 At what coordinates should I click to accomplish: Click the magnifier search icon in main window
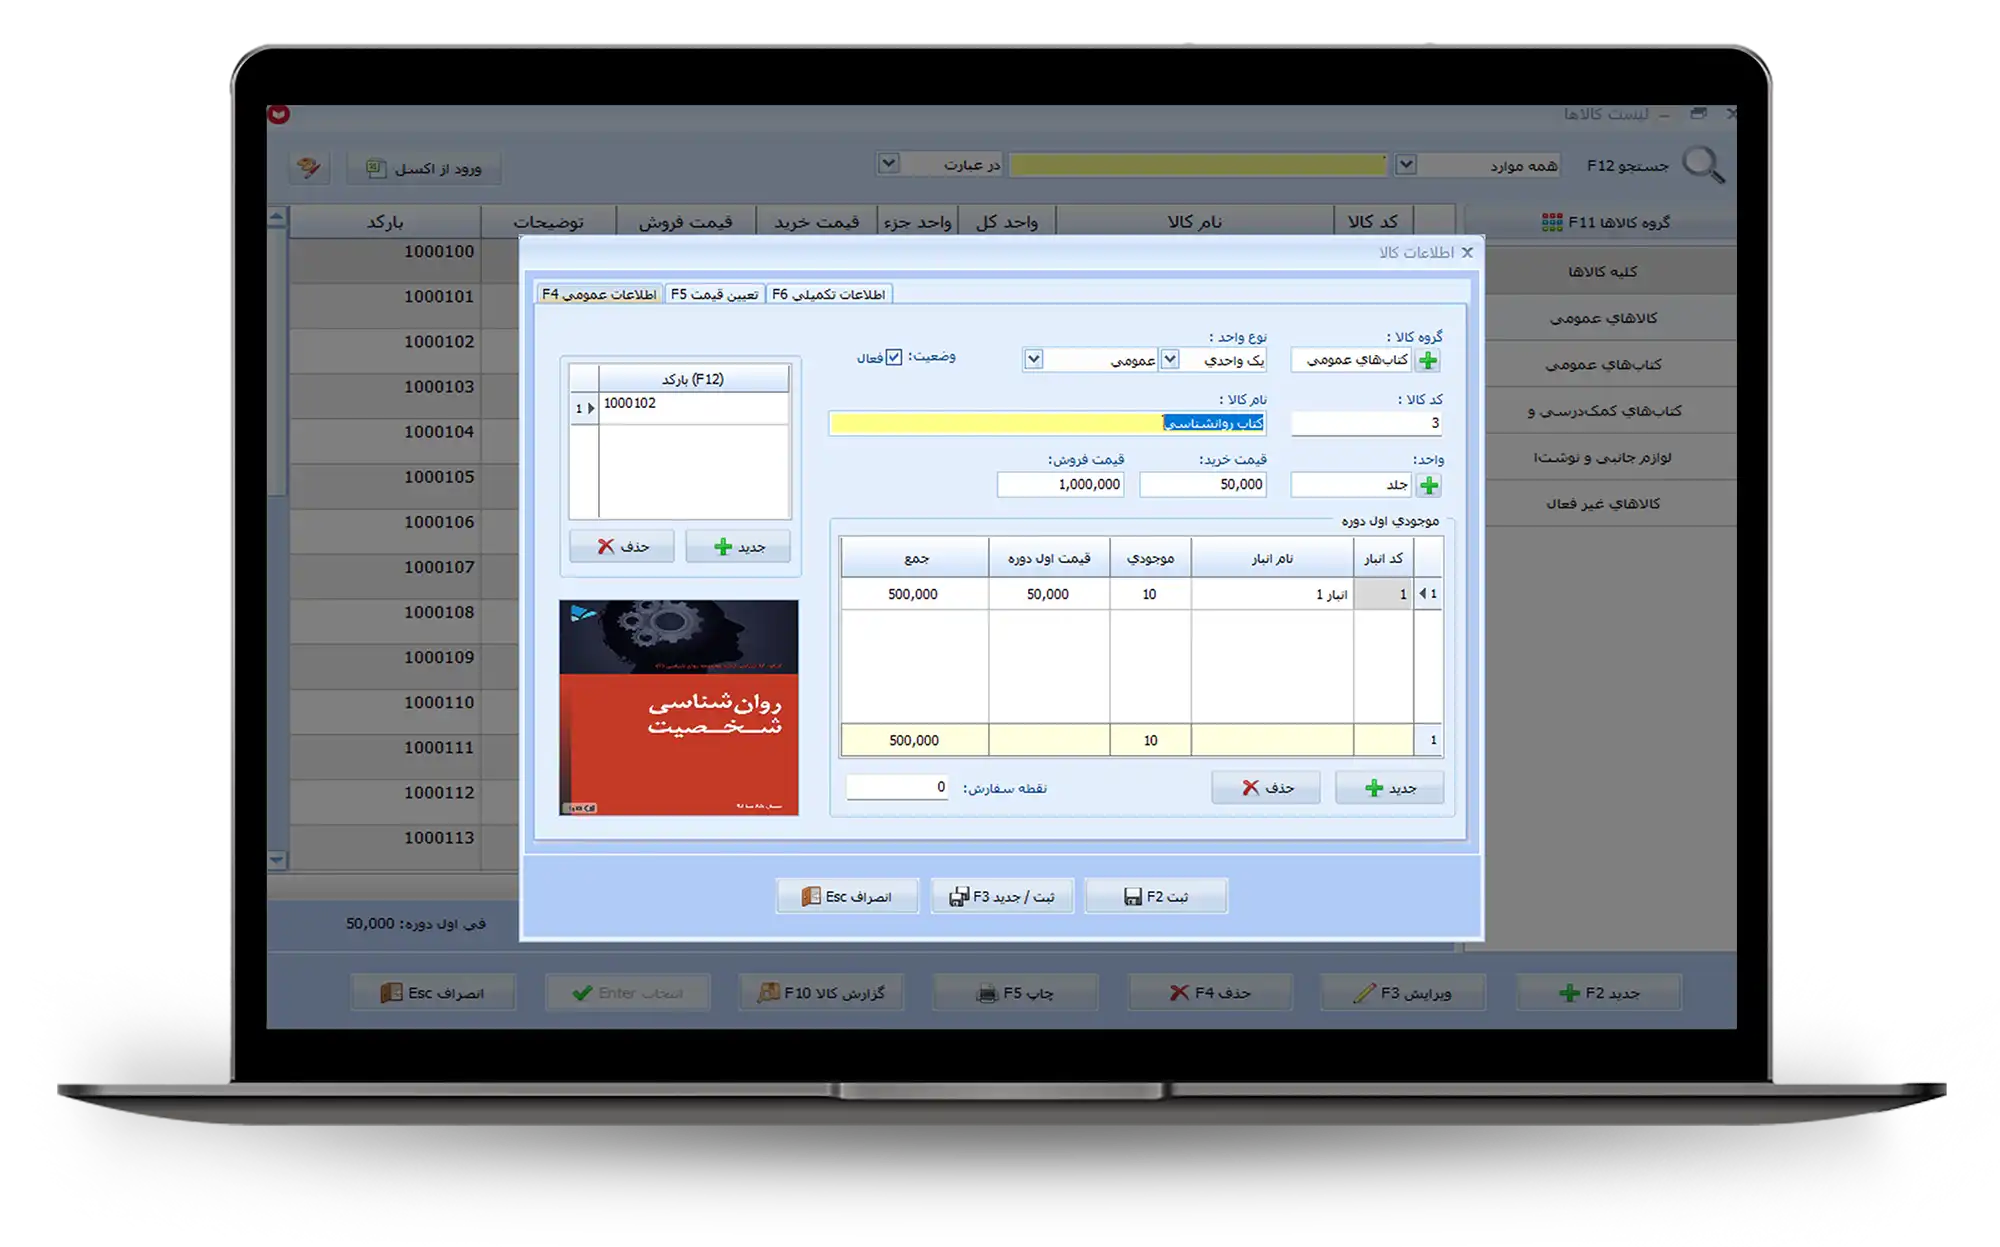pos(1702,165)
